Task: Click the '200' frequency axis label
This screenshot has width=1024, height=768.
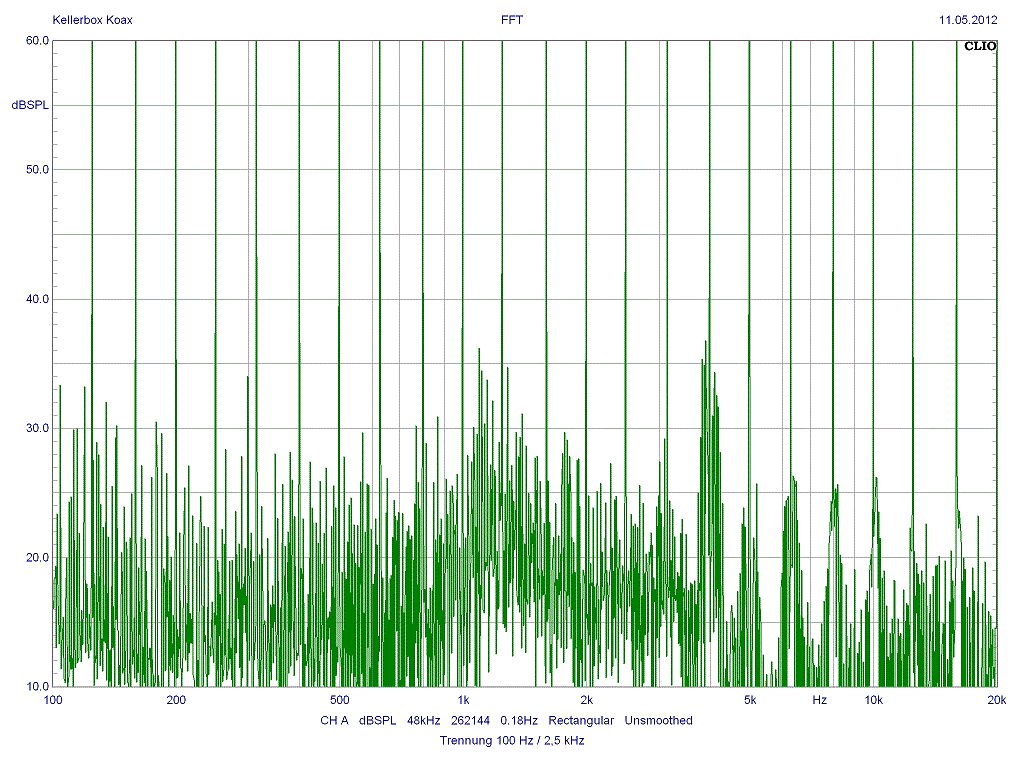Action: pos(176,701)
